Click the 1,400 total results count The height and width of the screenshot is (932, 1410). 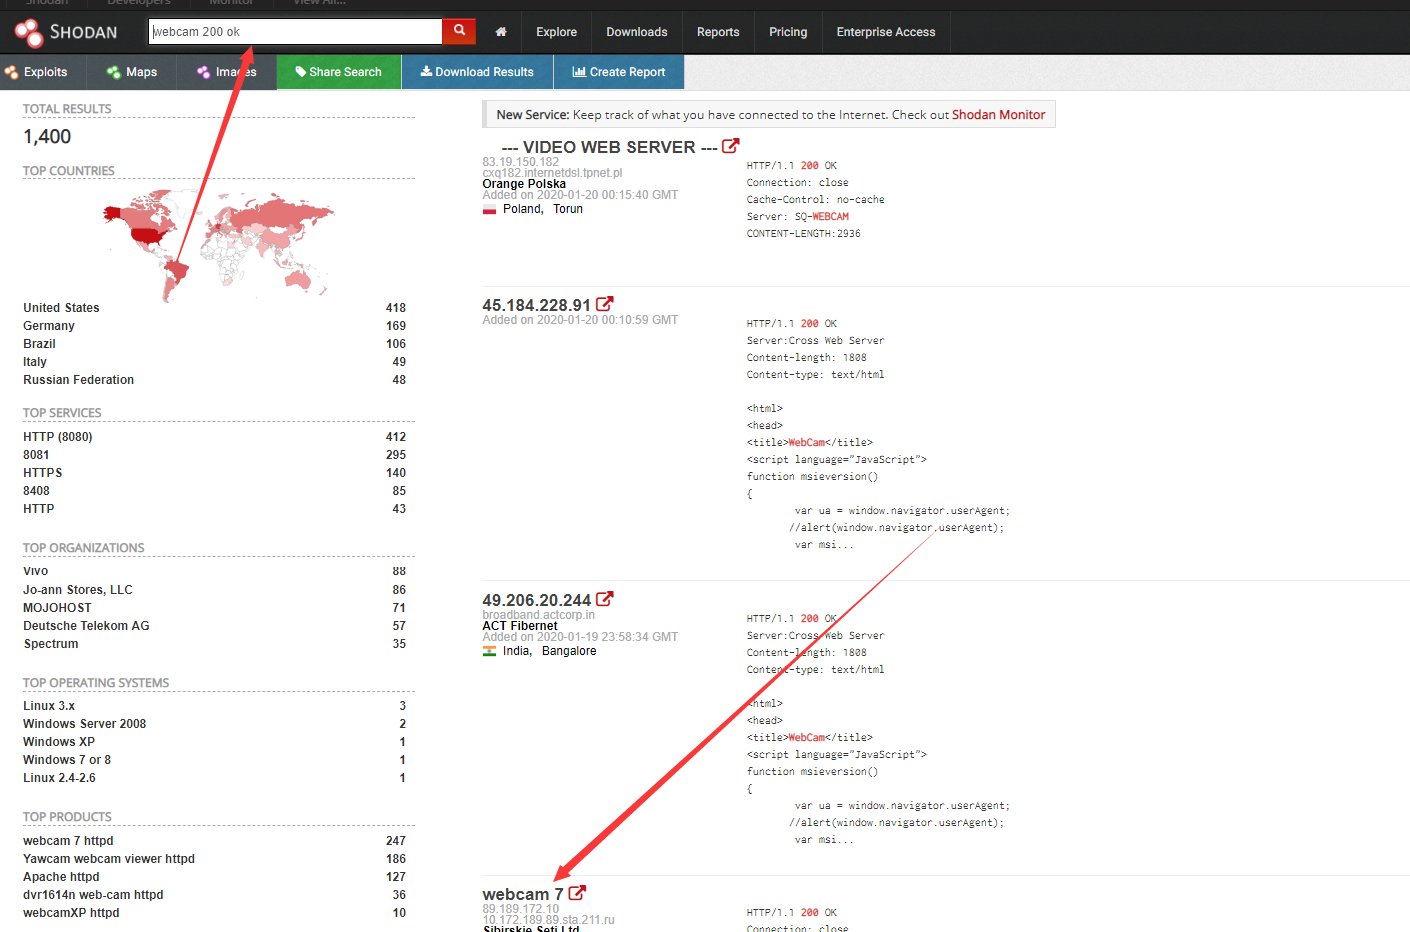[47, 137]
